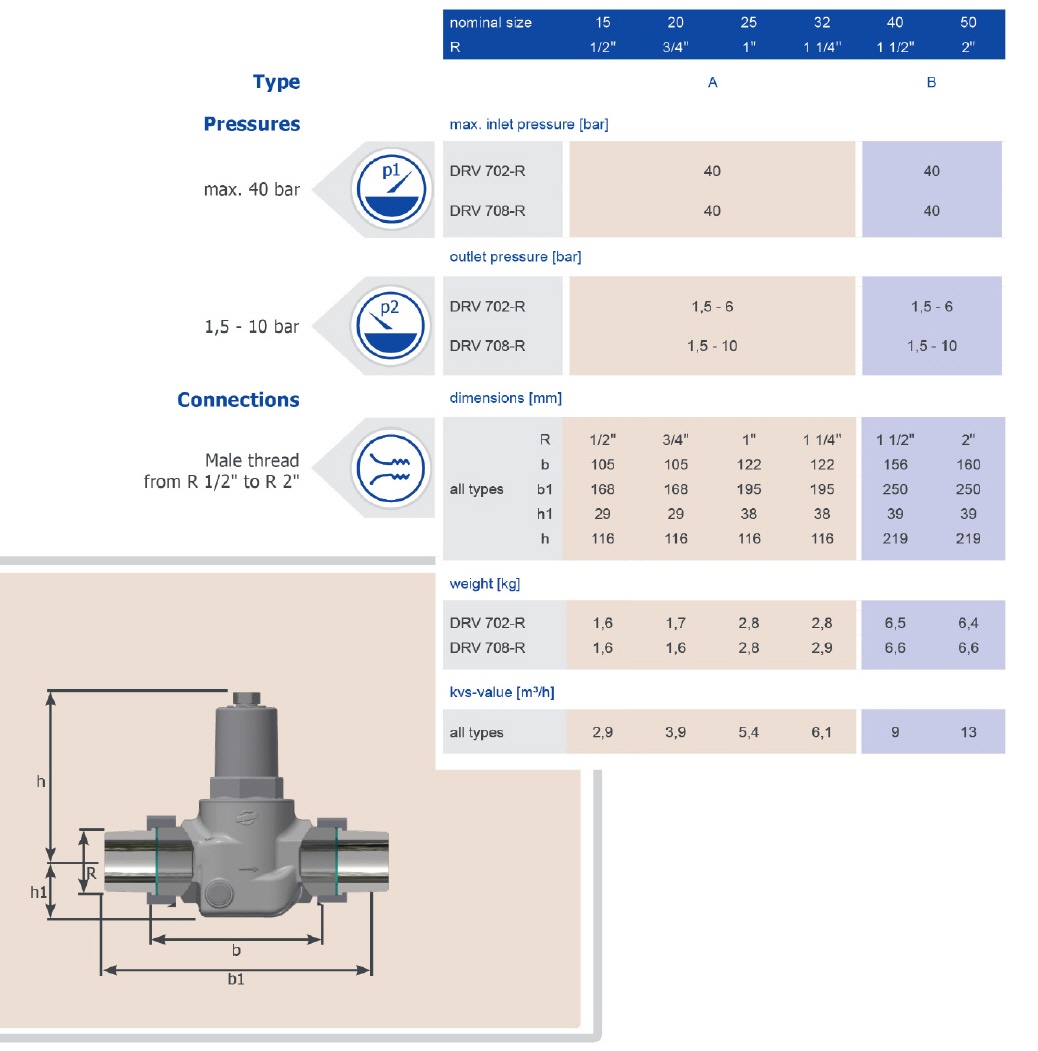Click the 'h1' dimension label on drawing
Image resolution: width=1038 pixels, height=1051 pixels.
(38, 891)
